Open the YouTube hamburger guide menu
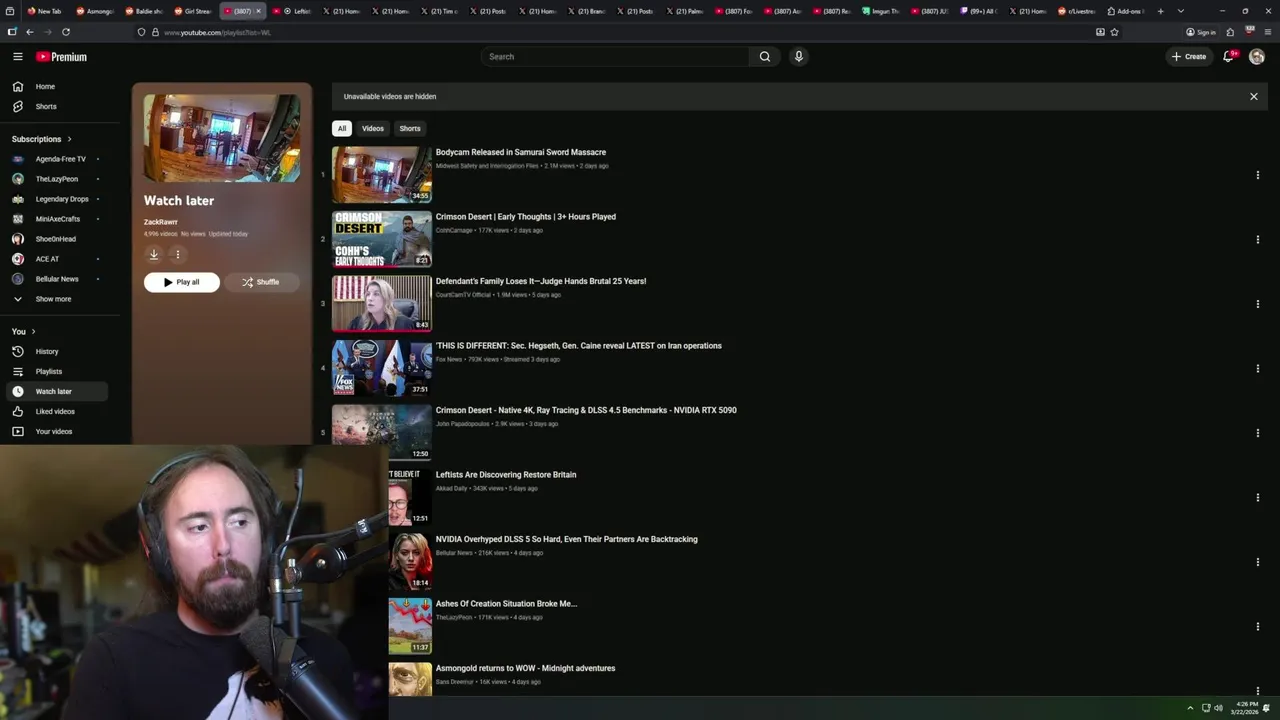 point(17,57)
